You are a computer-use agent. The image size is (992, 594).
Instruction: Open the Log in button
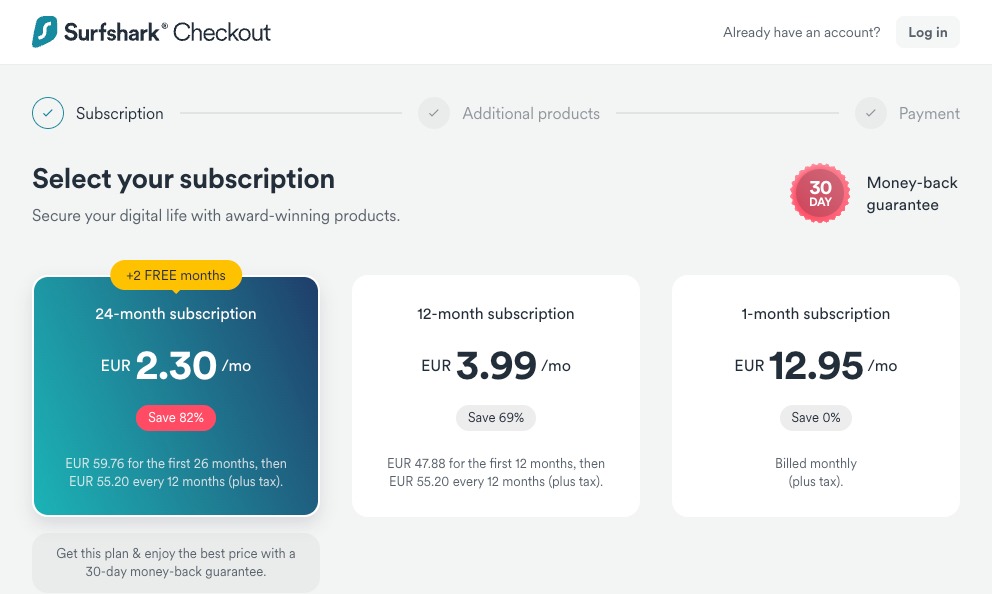tap(927, 32)
